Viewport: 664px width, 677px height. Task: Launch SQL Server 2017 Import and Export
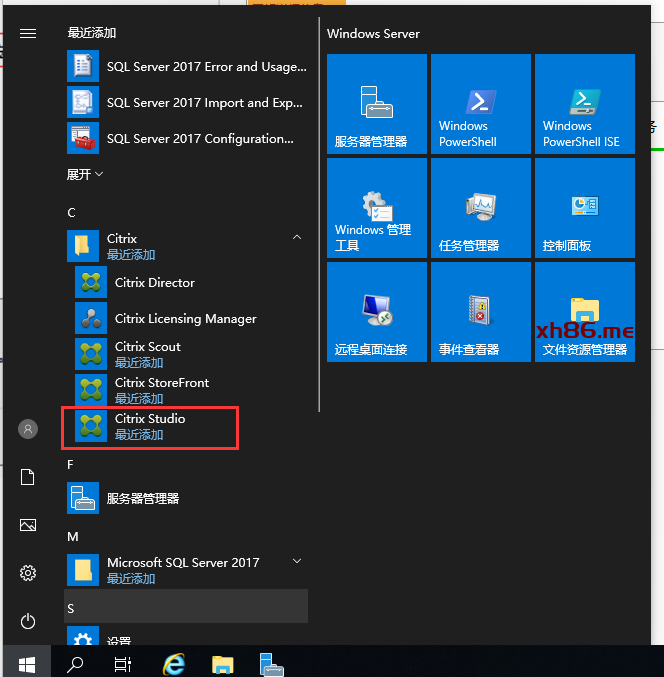tap(187, 102)
